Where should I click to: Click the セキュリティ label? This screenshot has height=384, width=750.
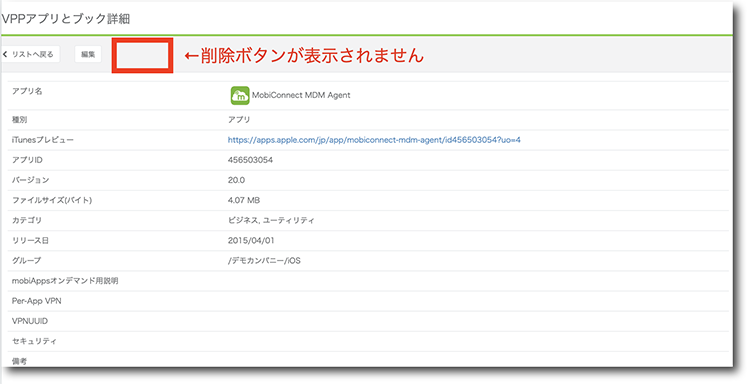[34, 341]
